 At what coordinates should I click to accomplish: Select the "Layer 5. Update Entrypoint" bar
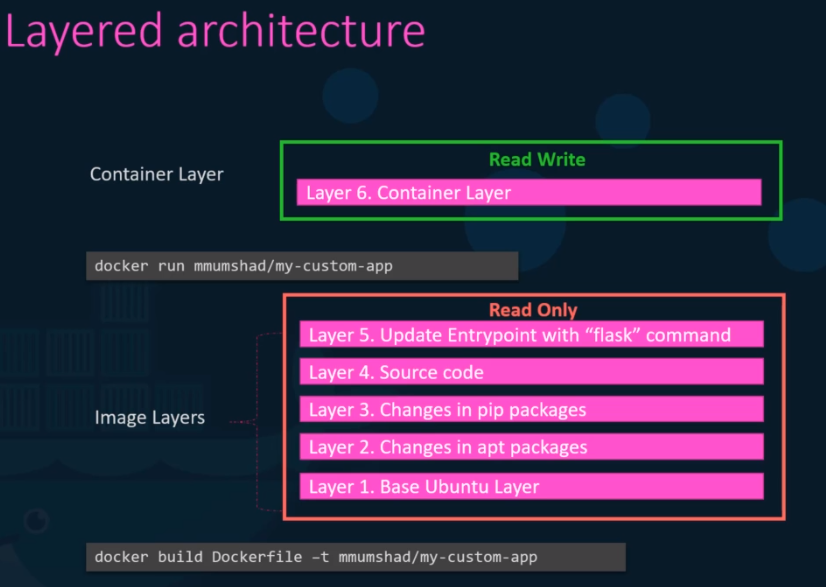click(532, 335)
